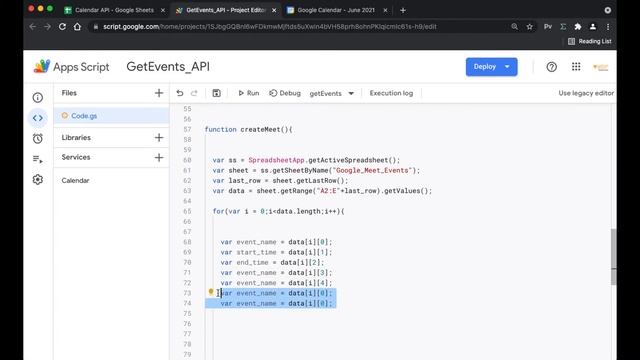Click line 57 function createMeet() text

coord(249,129)
